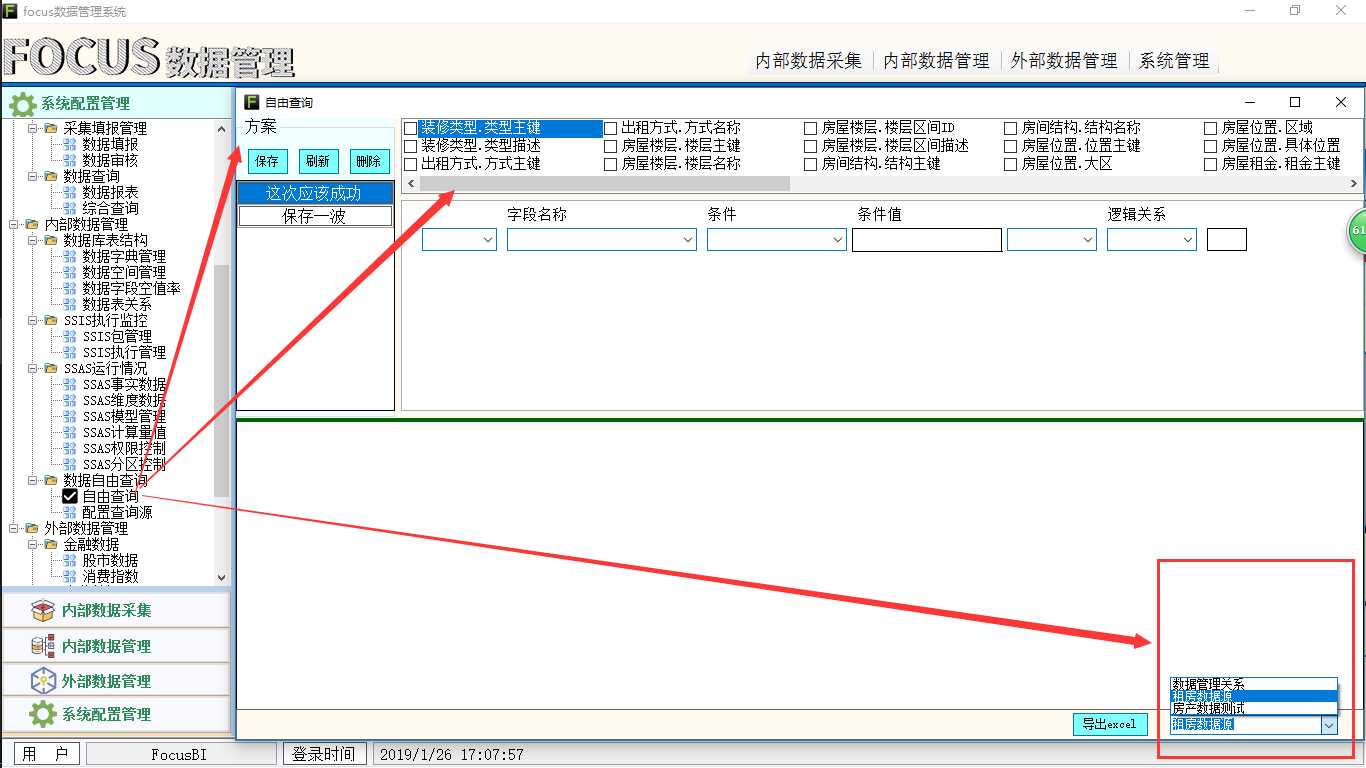
Task: Click the field list horizontal scrollbar thumb
Action: [604, 184]
